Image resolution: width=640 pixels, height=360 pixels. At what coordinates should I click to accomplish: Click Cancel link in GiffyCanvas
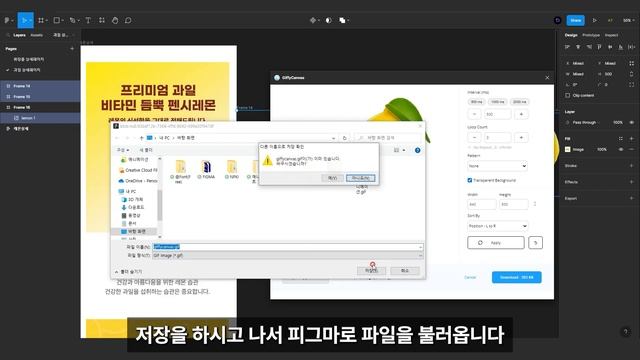pyautogui.click(x=470, y=277)
